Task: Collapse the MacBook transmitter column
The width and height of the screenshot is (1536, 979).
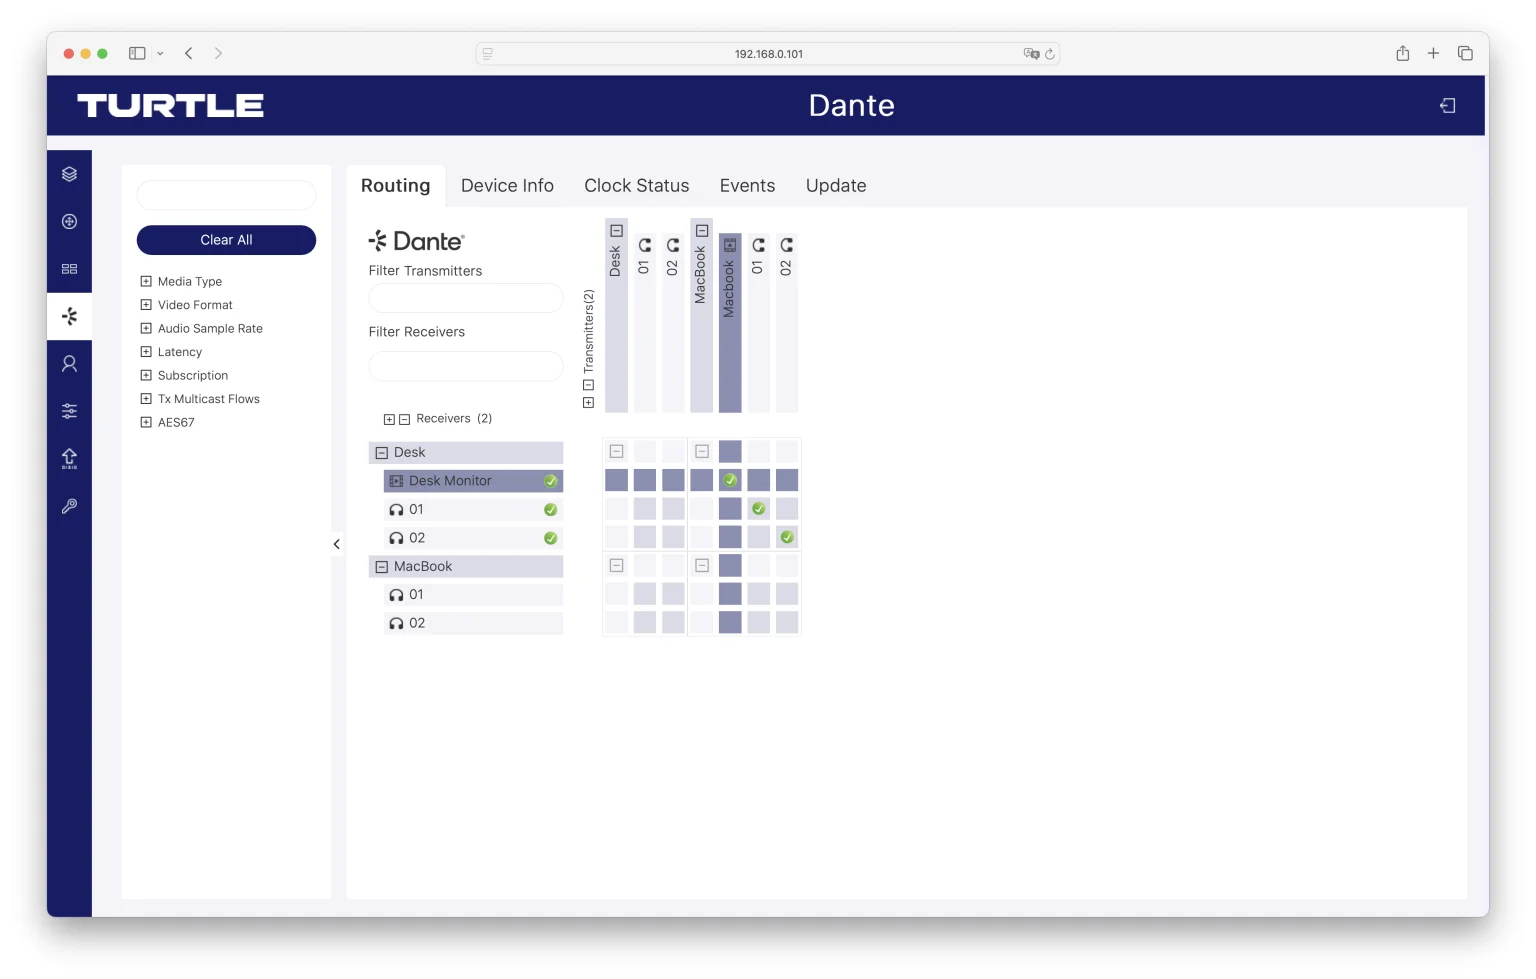Action: coord(702,231)
